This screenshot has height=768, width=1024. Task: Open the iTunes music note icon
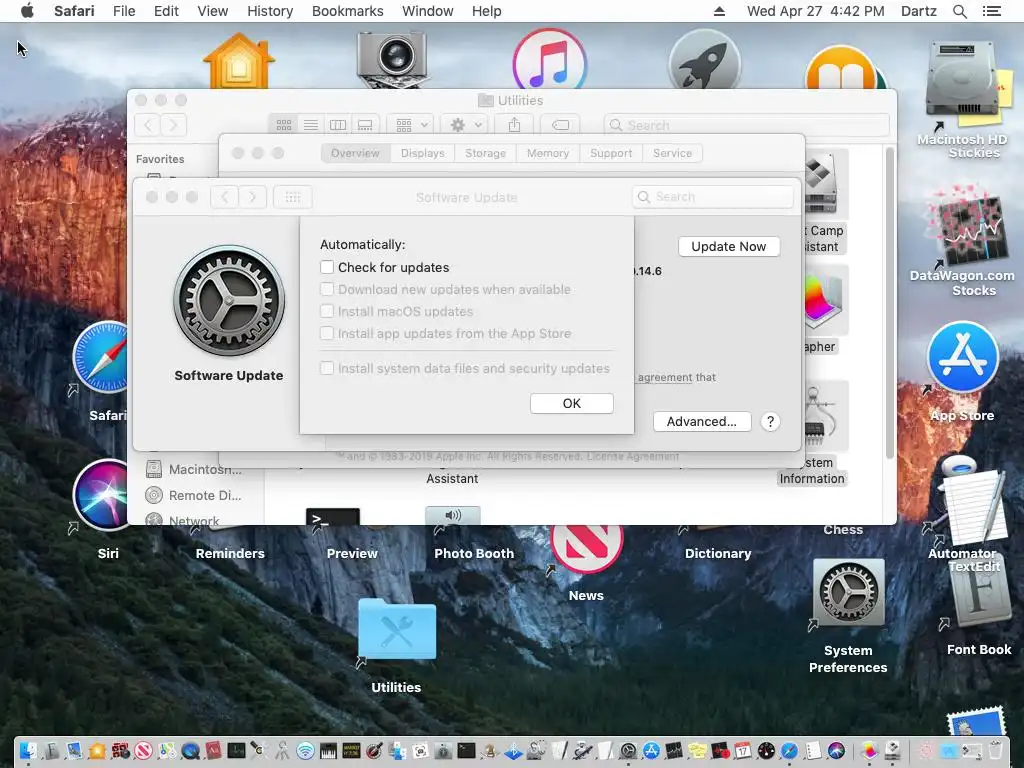click(x=550, y=60)
